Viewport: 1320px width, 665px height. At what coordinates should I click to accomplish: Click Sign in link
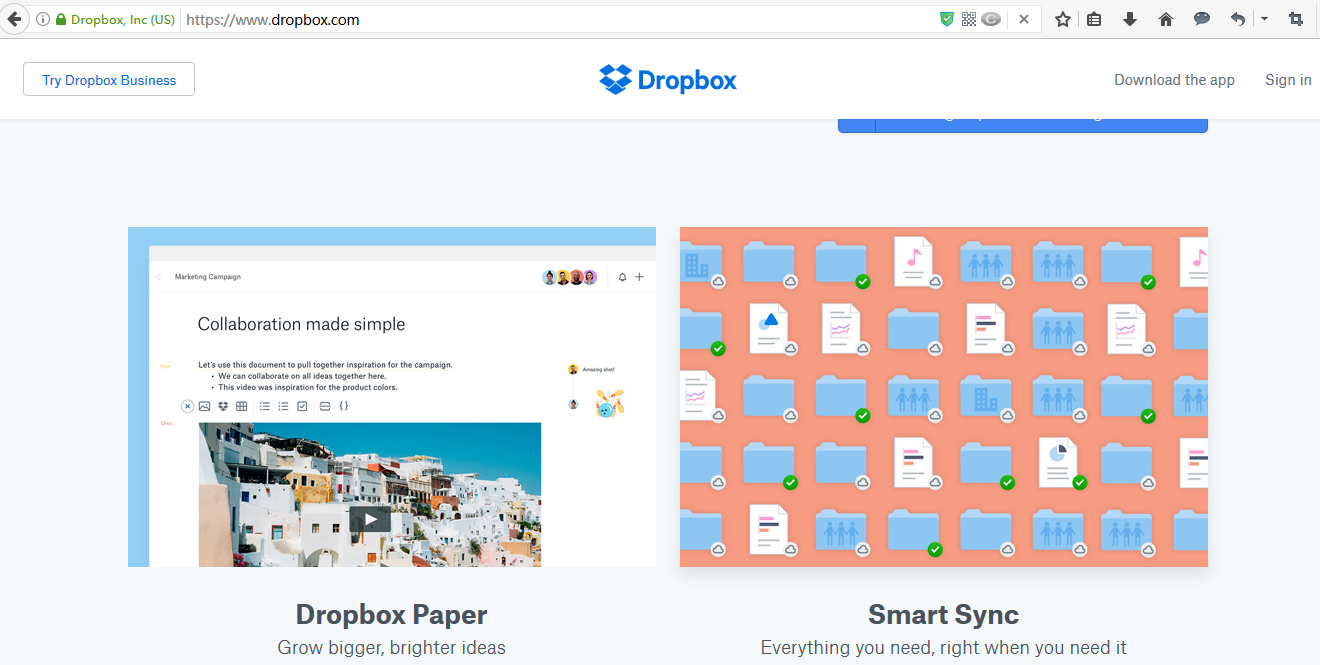coord(1288,80)
